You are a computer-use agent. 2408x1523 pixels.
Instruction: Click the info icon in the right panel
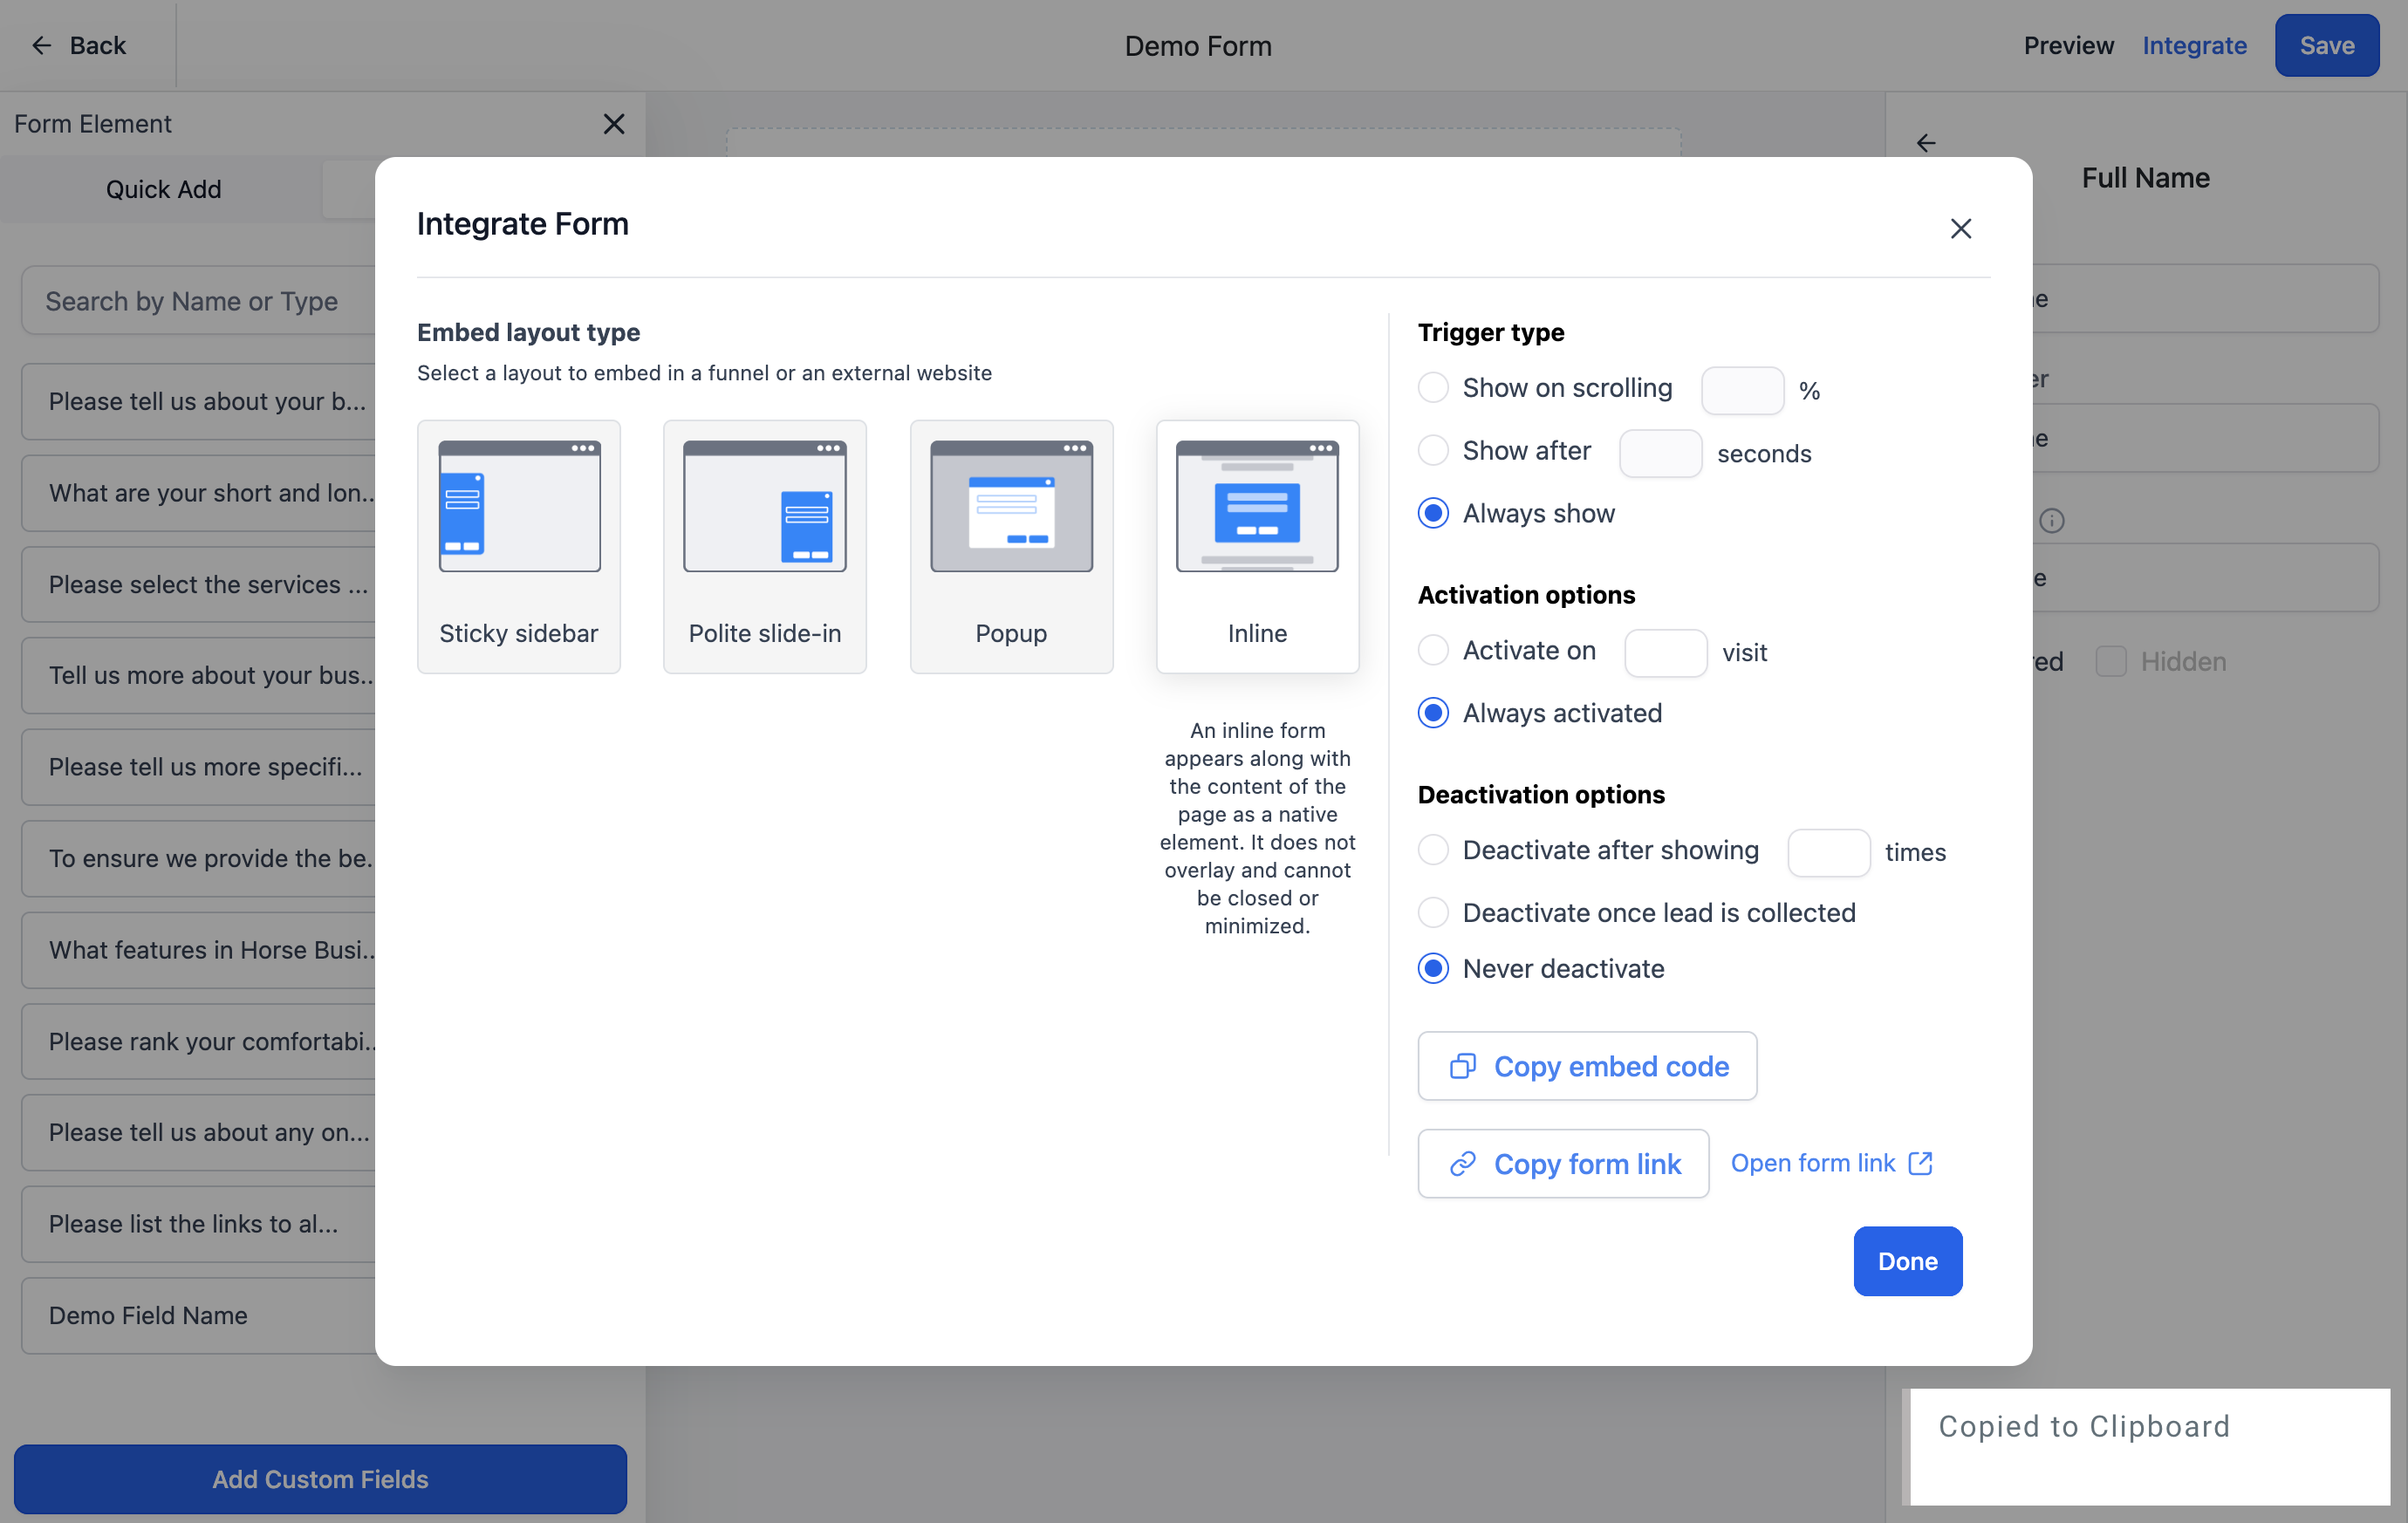[2051, 520]
